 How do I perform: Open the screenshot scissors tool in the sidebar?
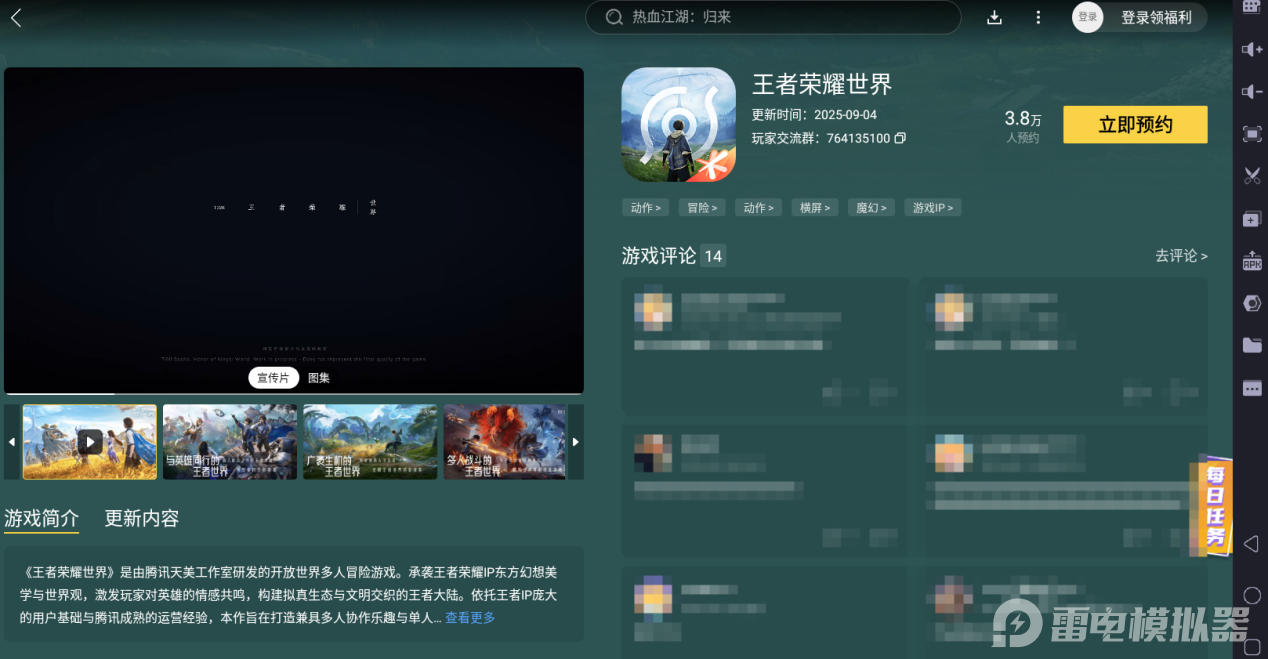[1251, 176]
